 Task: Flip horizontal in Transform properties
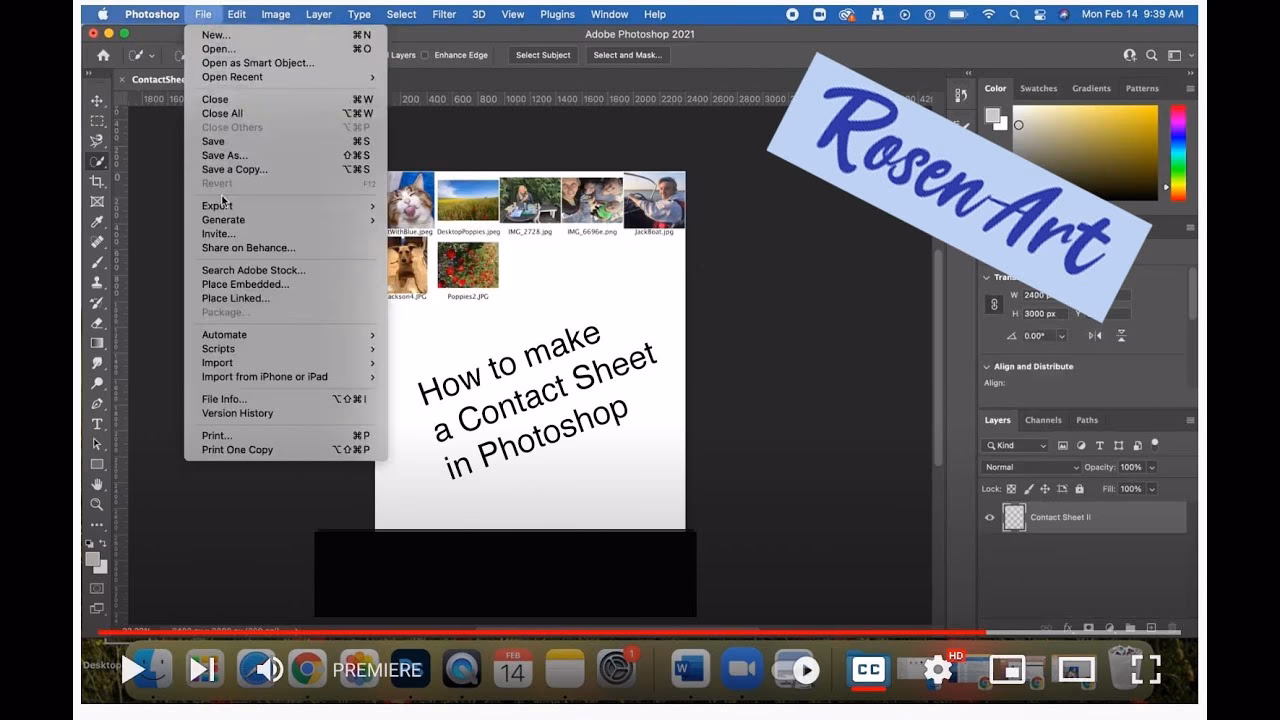pos(1095,336)
